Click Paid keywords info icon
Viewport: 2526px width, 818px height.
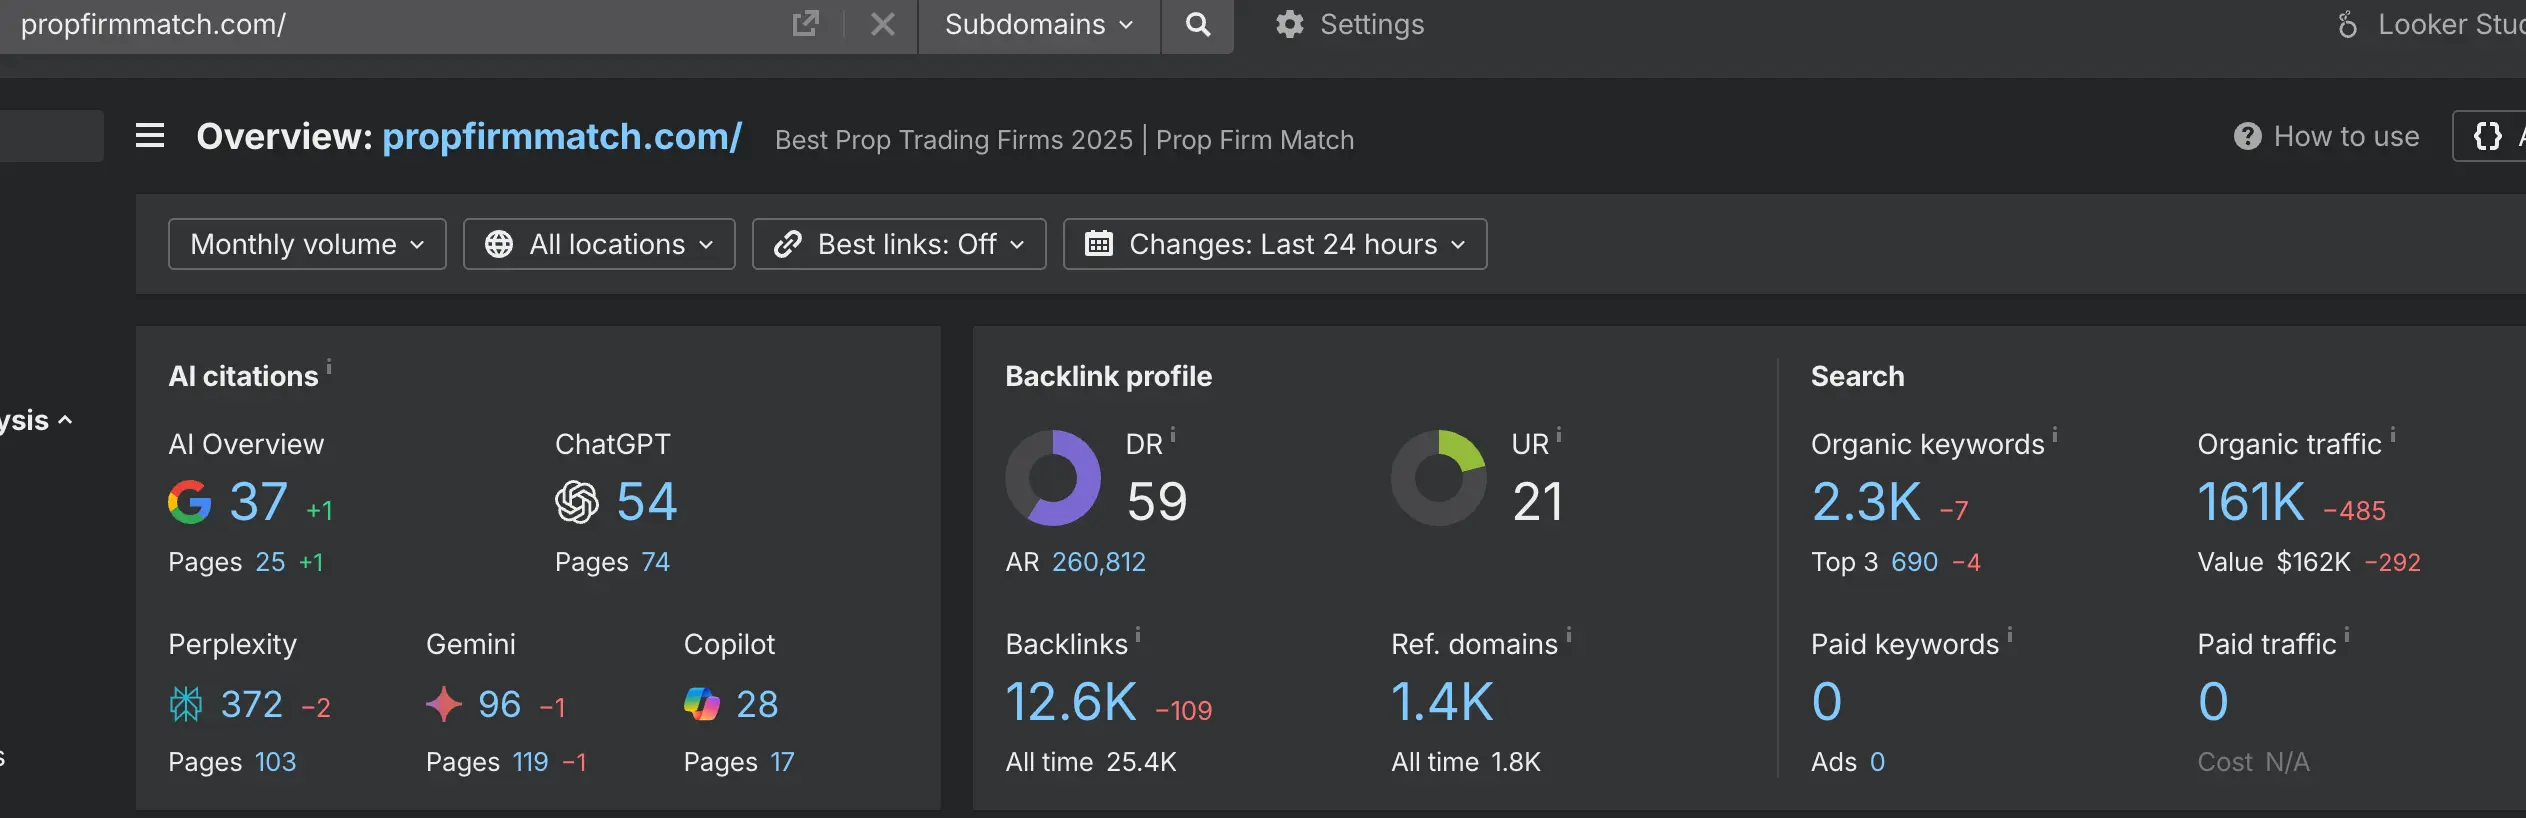2010,634
